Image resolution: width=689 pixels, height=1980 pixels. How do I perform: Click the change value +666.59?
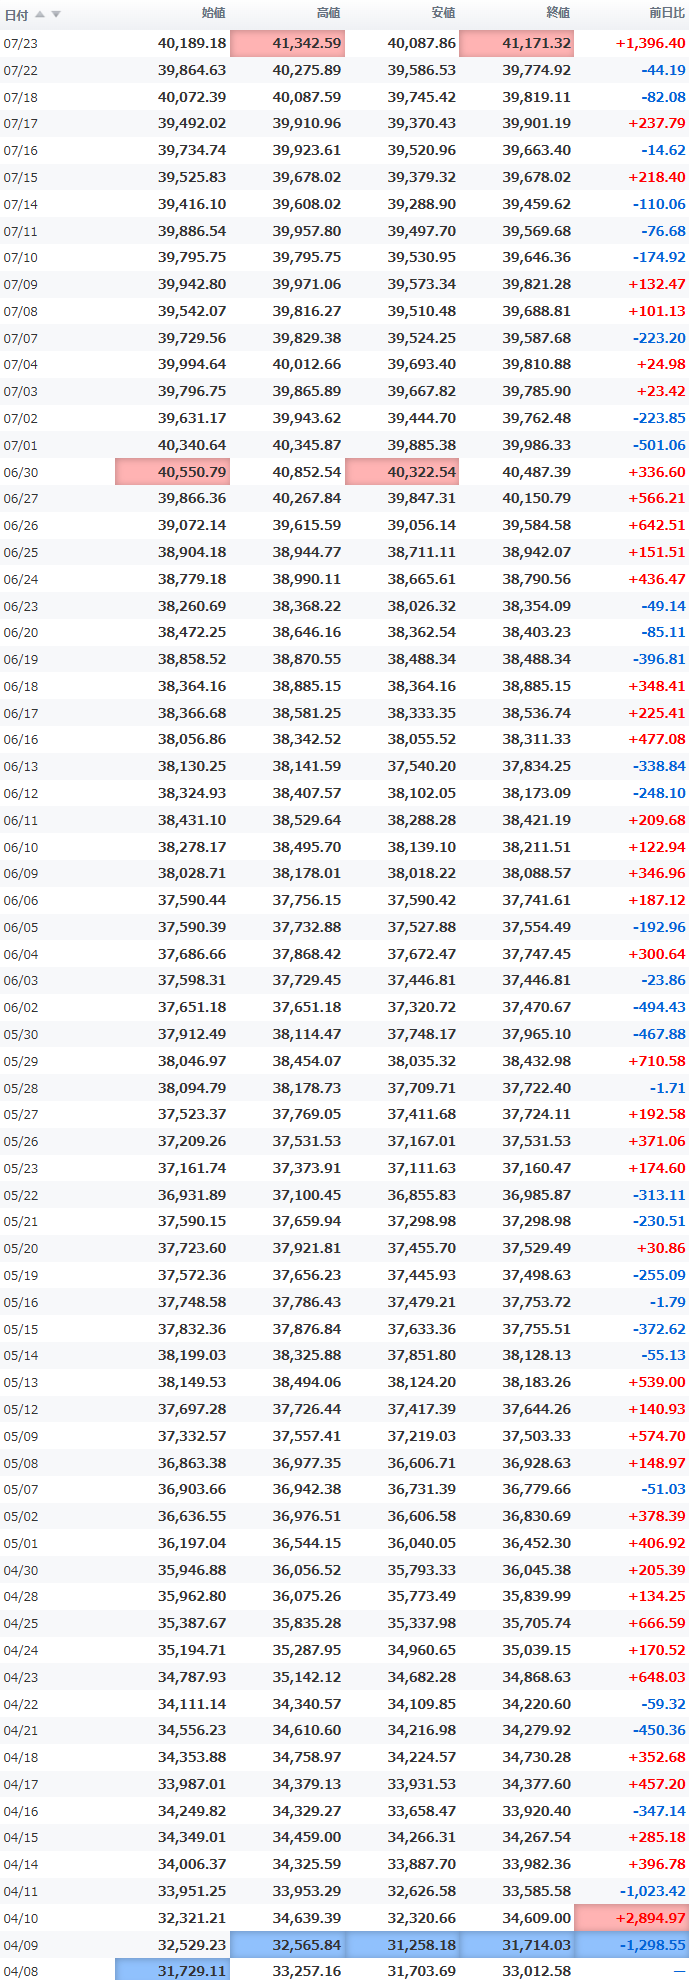[x=657, y=1623]
